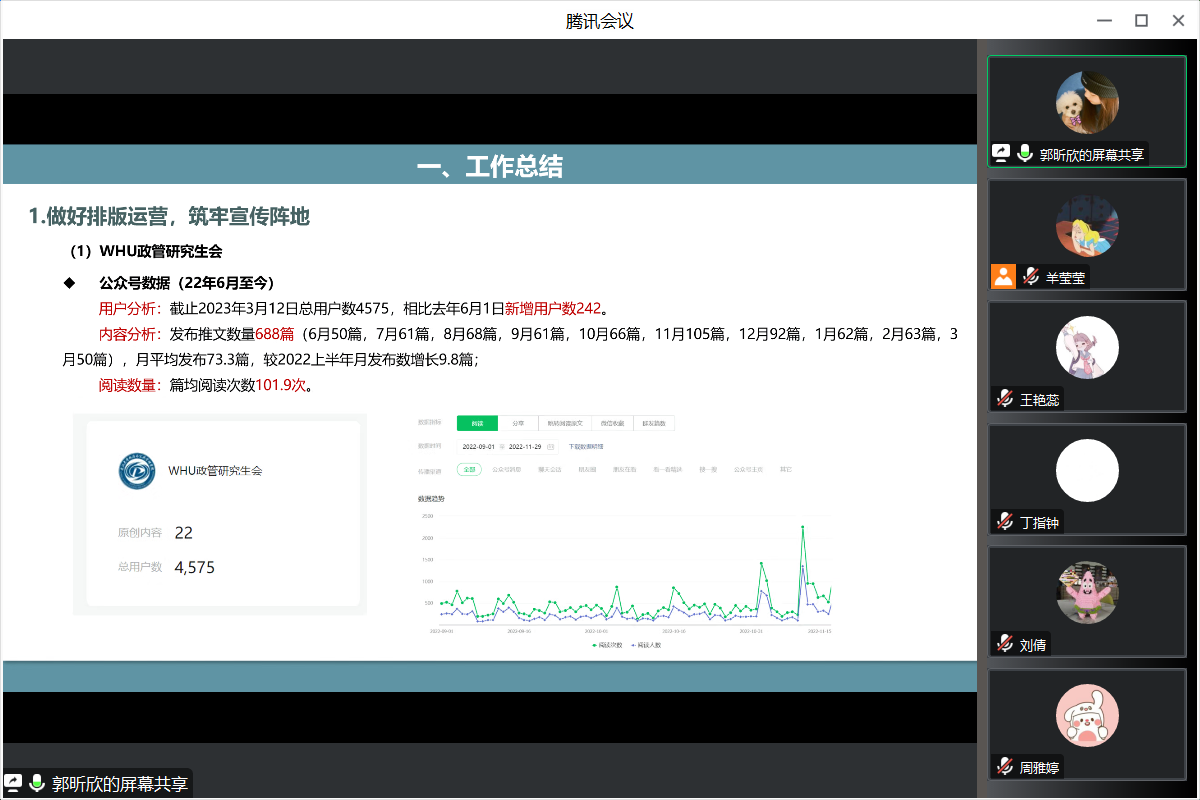Click the orange host icon beside 羊莹莹
Screen dimensions: 1200x800
(1003, 276)
